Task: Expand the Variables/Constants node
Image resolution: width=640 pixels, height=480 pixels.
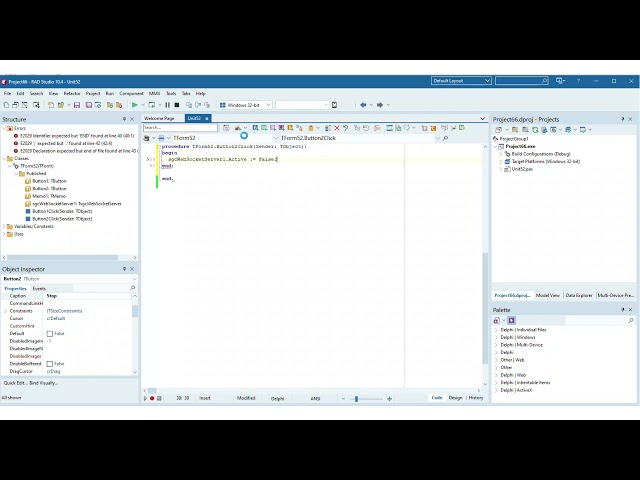Action: point(4,226)
